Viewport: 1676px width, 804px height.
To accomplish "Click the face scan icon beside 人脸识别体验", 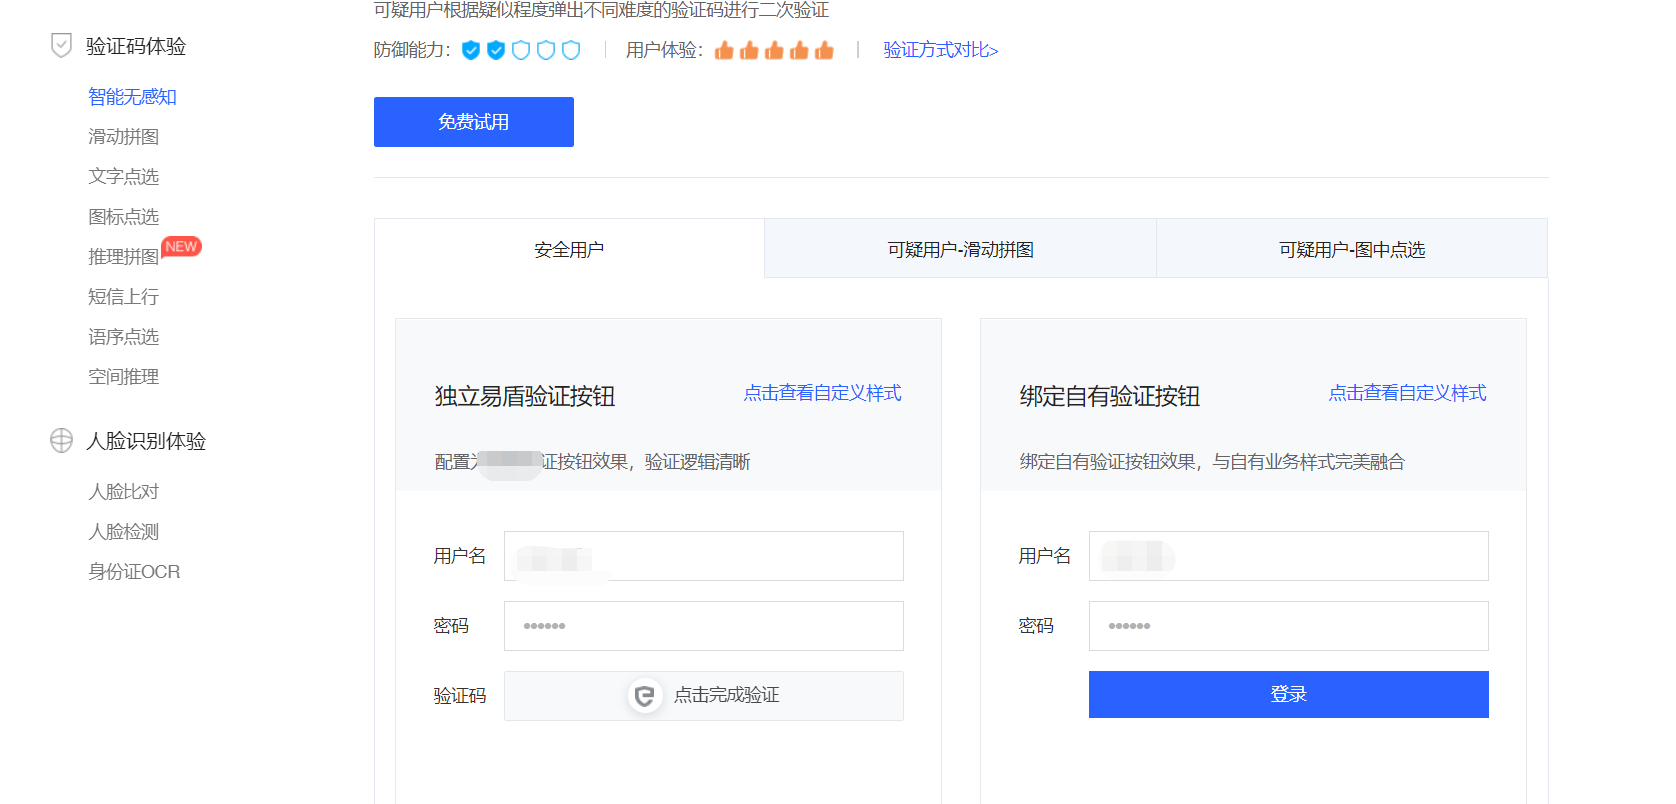I will point(61,441).
